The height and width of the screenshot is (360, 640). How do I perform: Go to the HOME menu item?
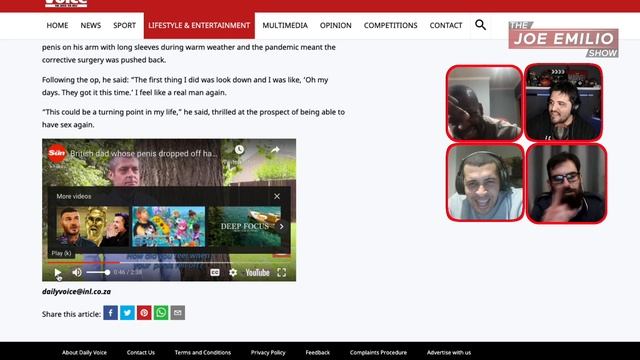(x=57, y=25)
